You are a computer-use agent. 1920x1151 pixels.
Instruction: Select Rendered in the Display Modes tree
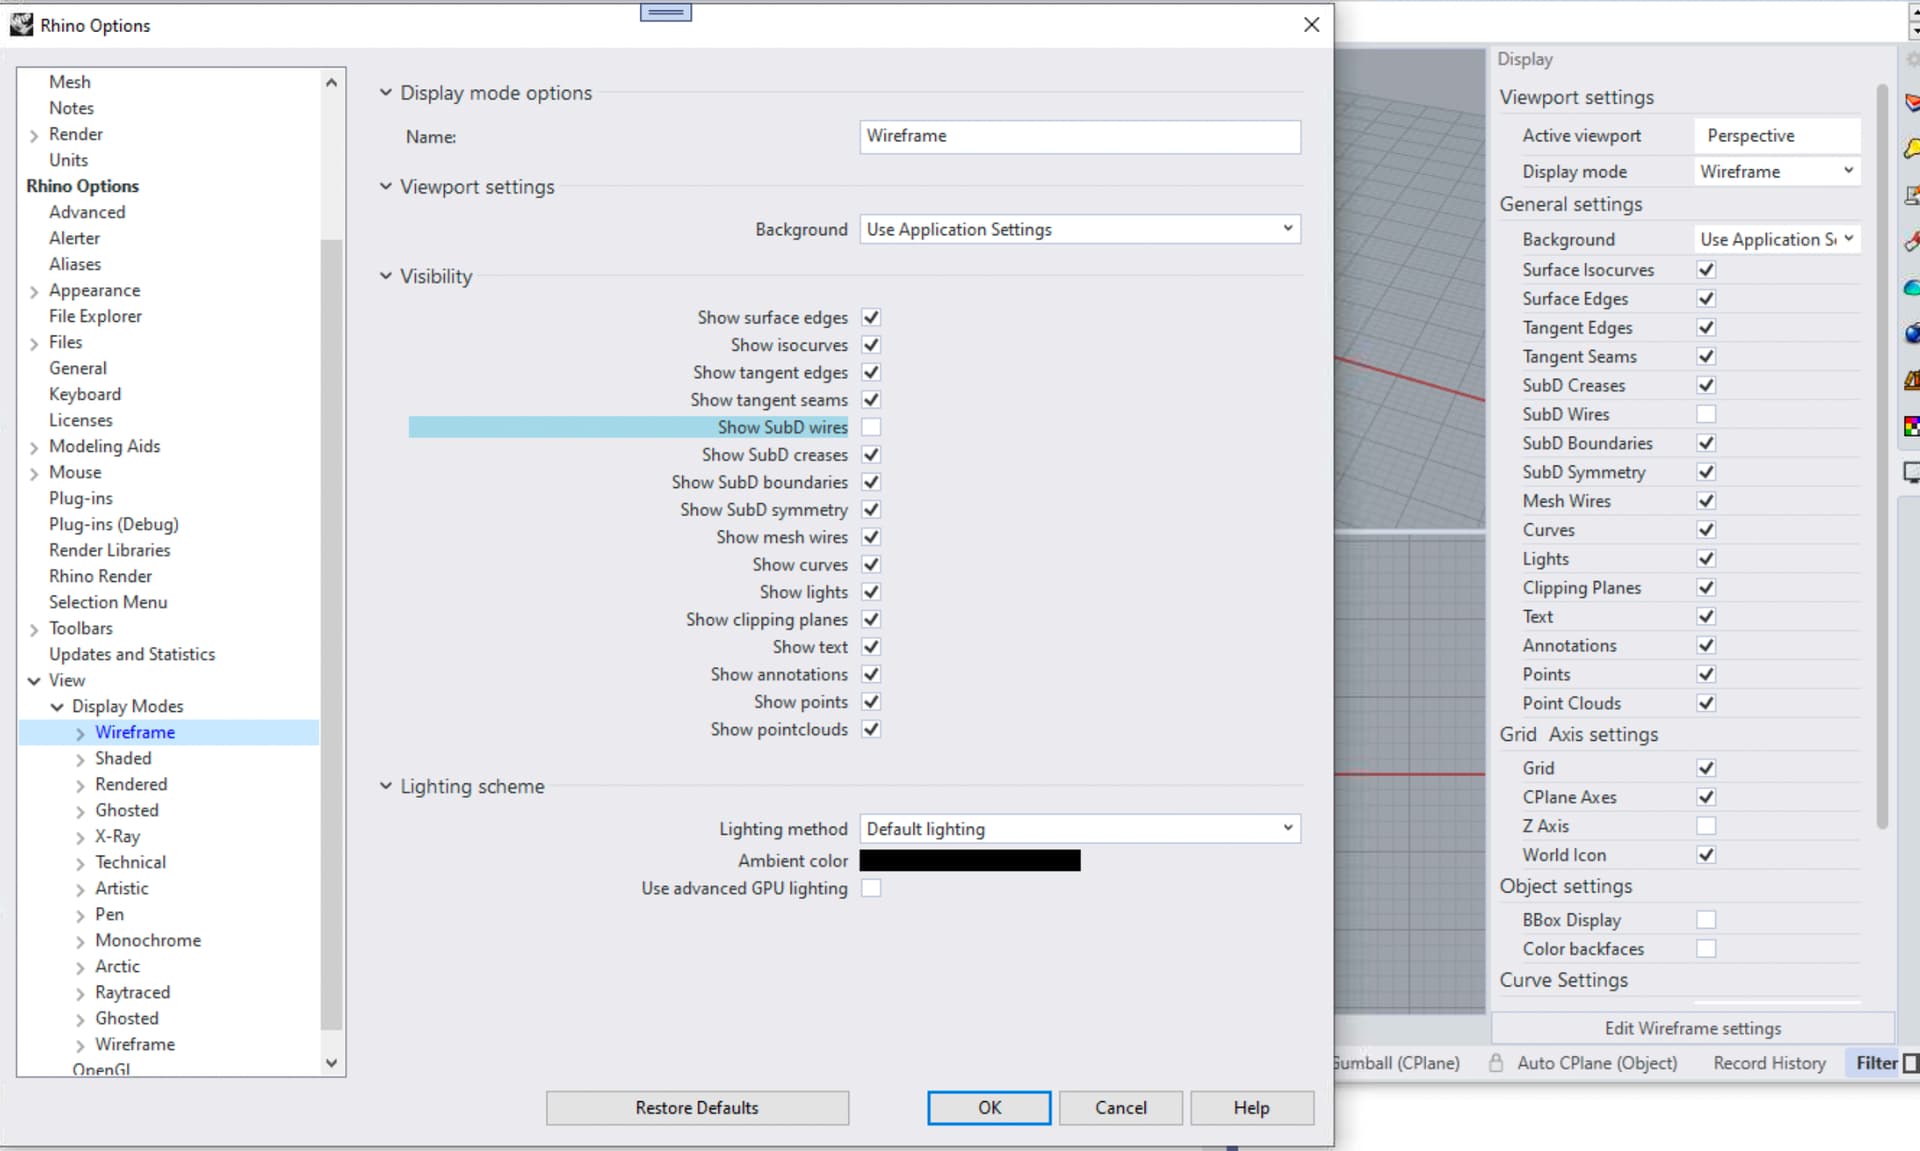[x=131, y=785]
